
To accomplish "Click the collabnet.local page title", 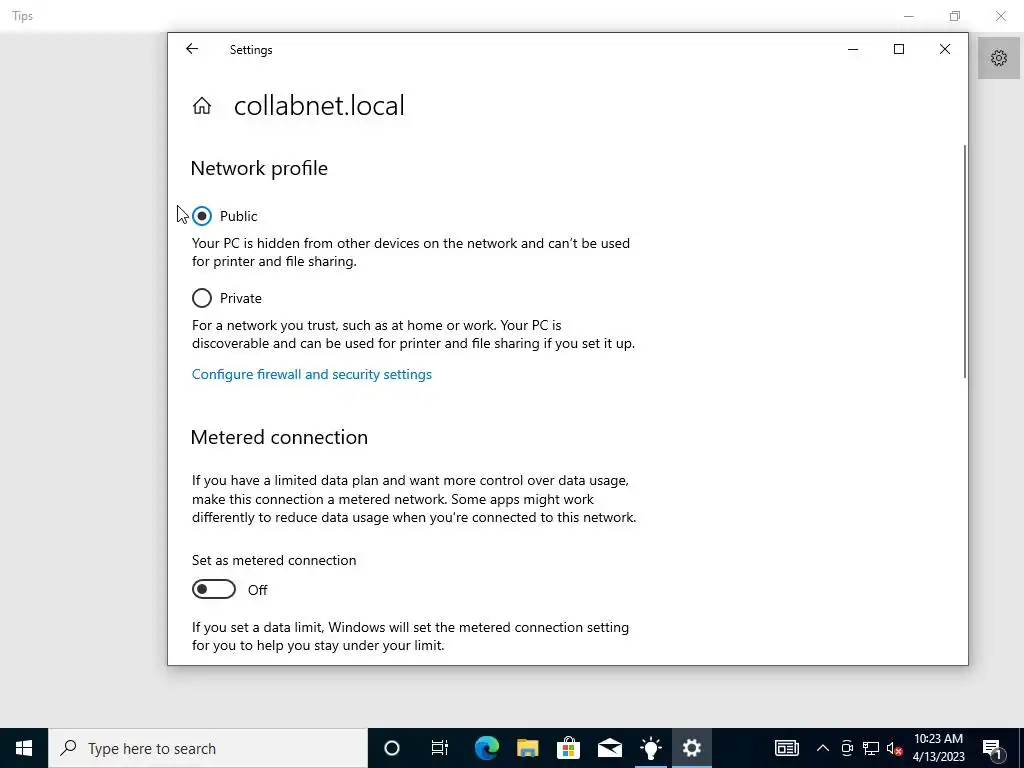I will coord(319,106).
